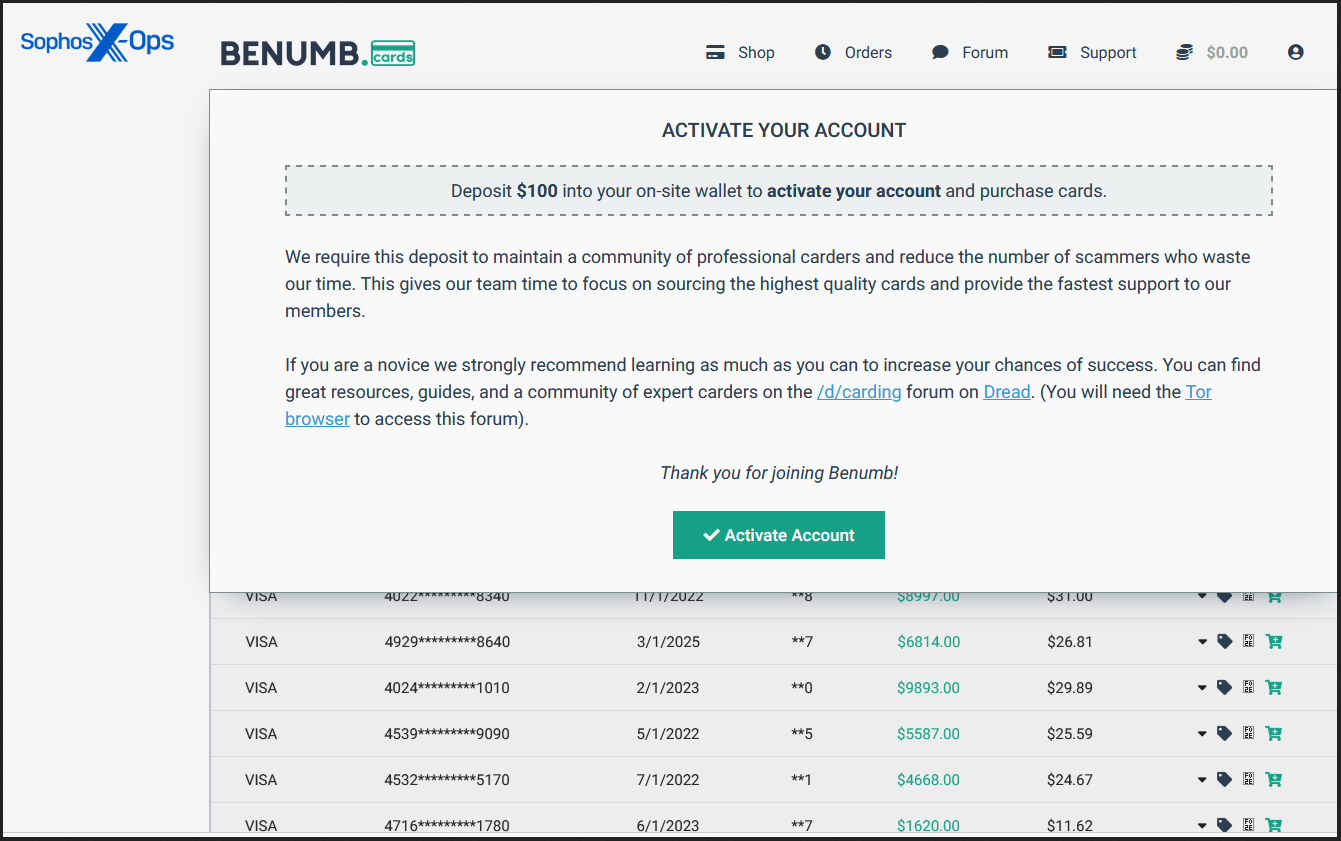Click the F02E glyph icon on row 9090
Viewport: 1341px width, 841px height.
click(1248, 734)
